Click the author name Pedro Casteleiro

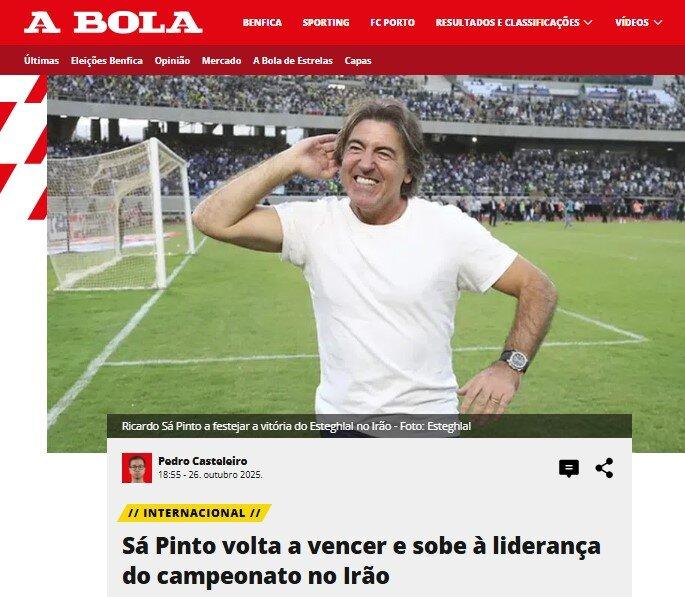pos(203,461)
